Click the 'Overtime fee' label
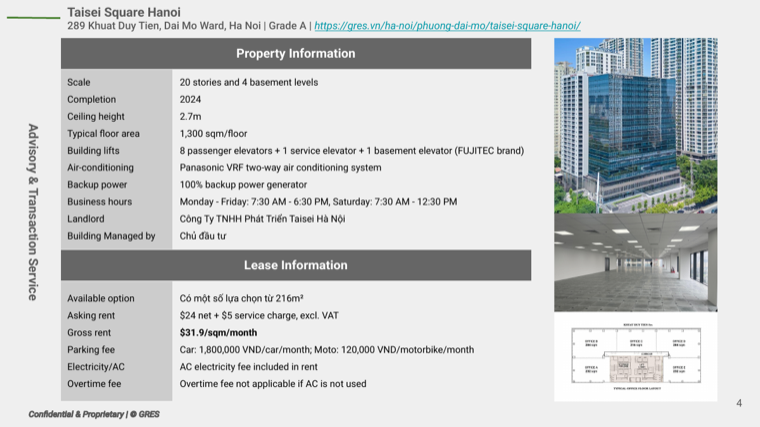Screen dimensions: 760x427 (94, 384)
